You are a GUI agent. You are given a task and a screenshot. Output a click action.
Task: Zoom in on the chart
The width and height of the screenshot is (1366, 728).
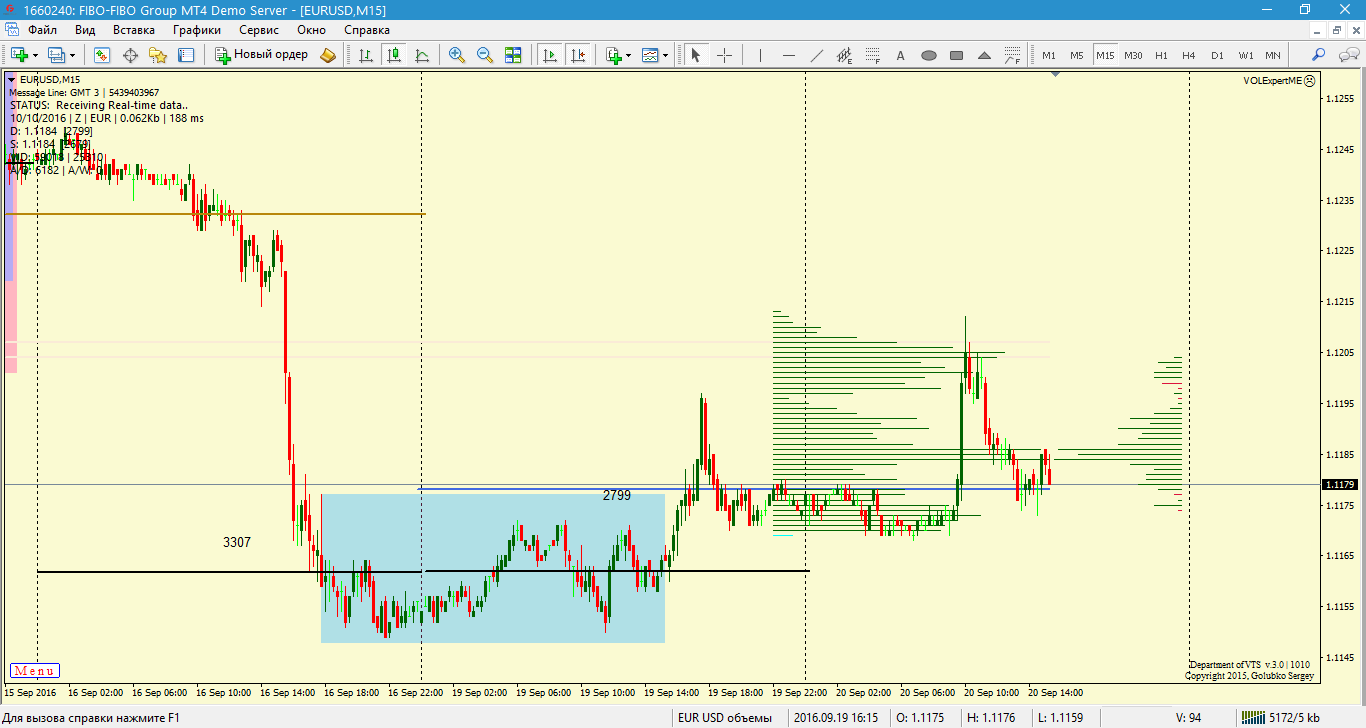tap(457, 55)
